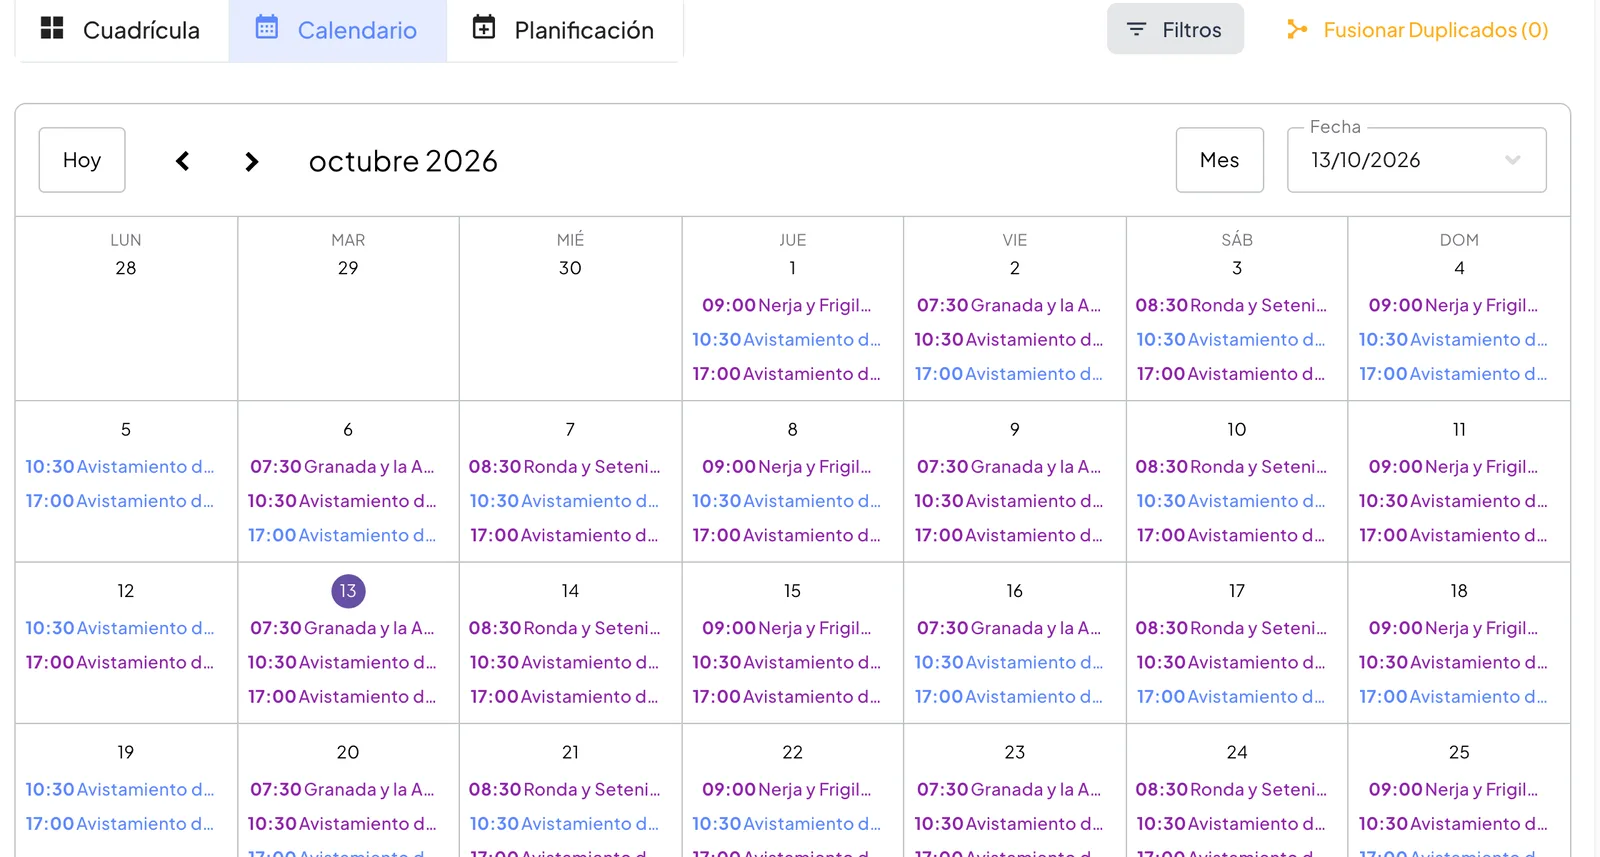
Task: Expand the Fecha date dropdown arrow
Action: pyautogui.click(x=1513, y=160)
